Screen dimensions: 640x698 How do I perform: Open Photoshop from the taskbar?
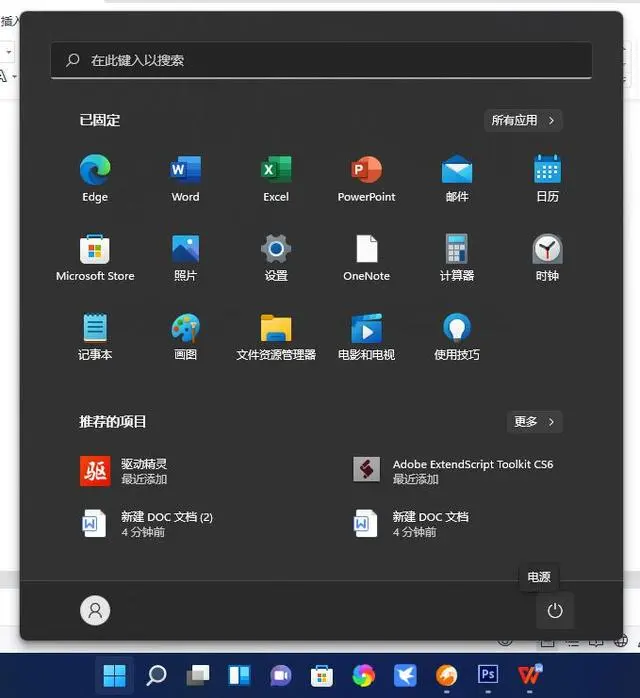[488, 675]
